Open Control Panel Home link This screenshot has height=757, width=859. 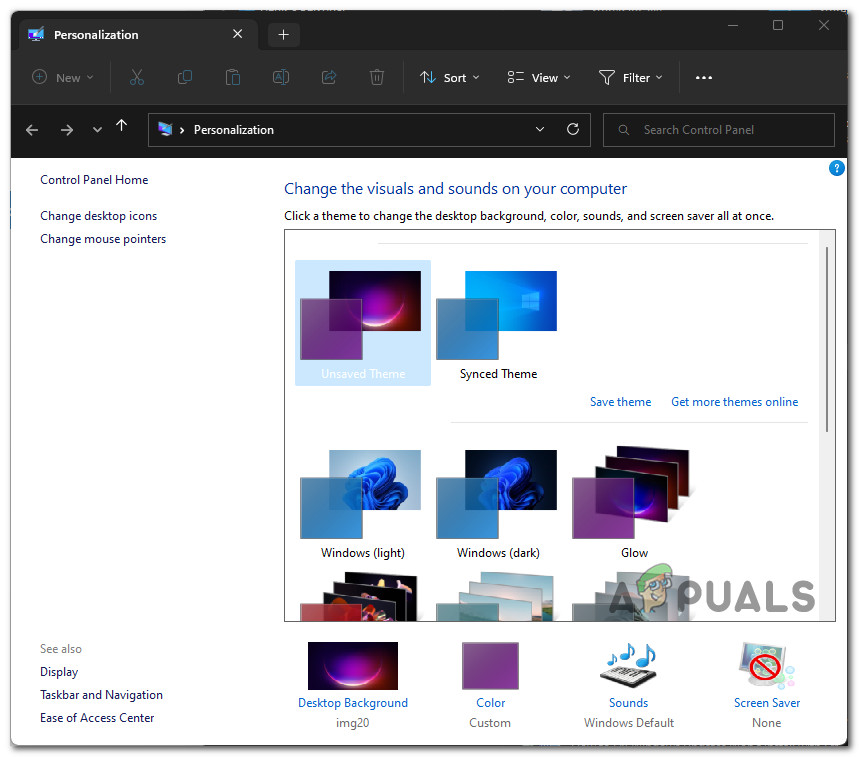coord(94,180)
